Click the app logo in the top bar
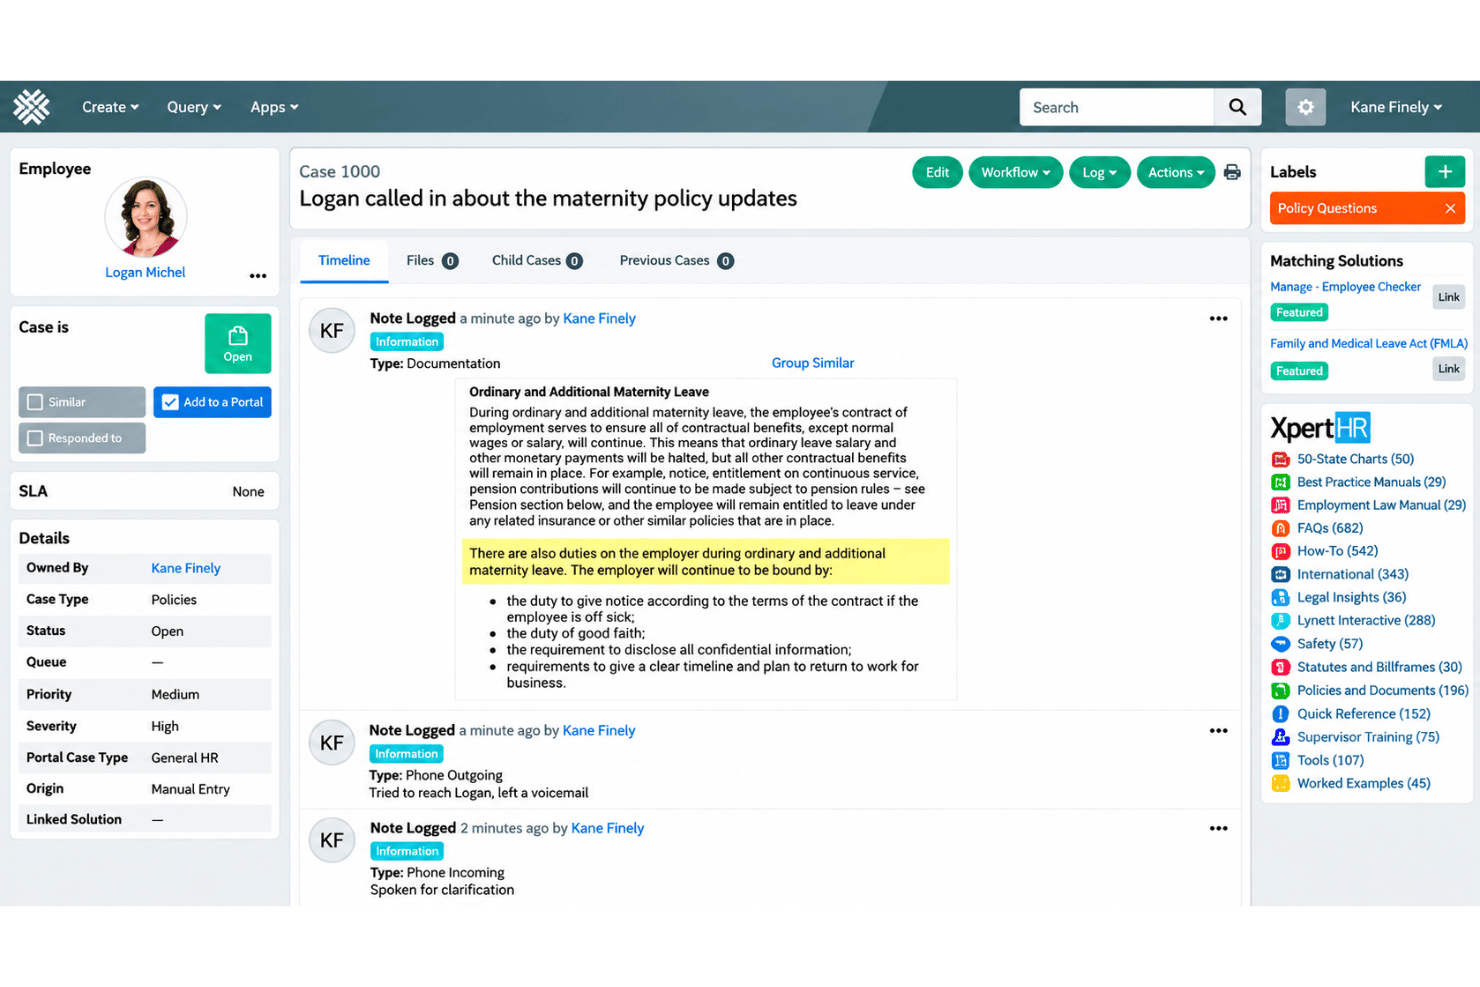This screenshot has width=1480, height=987. 31,107
